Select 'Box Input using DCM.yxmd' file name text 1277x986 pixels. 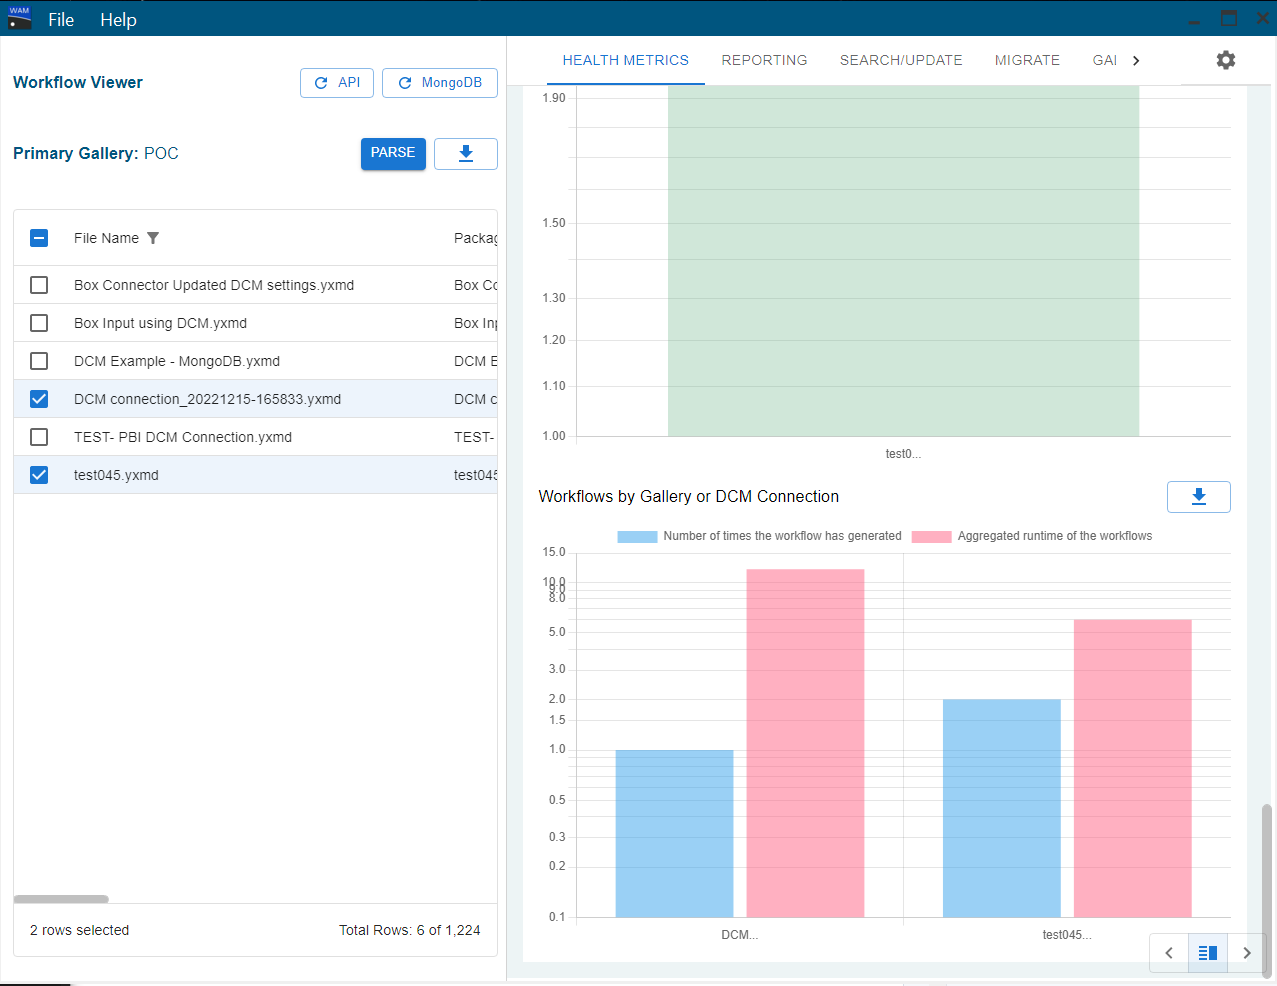160,323
